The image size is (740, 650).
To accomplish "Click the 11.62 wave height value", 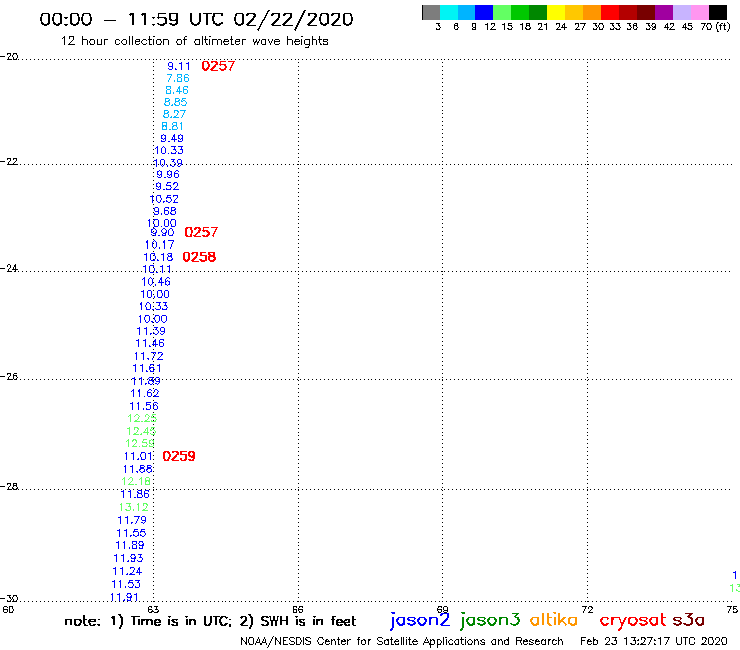I will tap(145, 394).
